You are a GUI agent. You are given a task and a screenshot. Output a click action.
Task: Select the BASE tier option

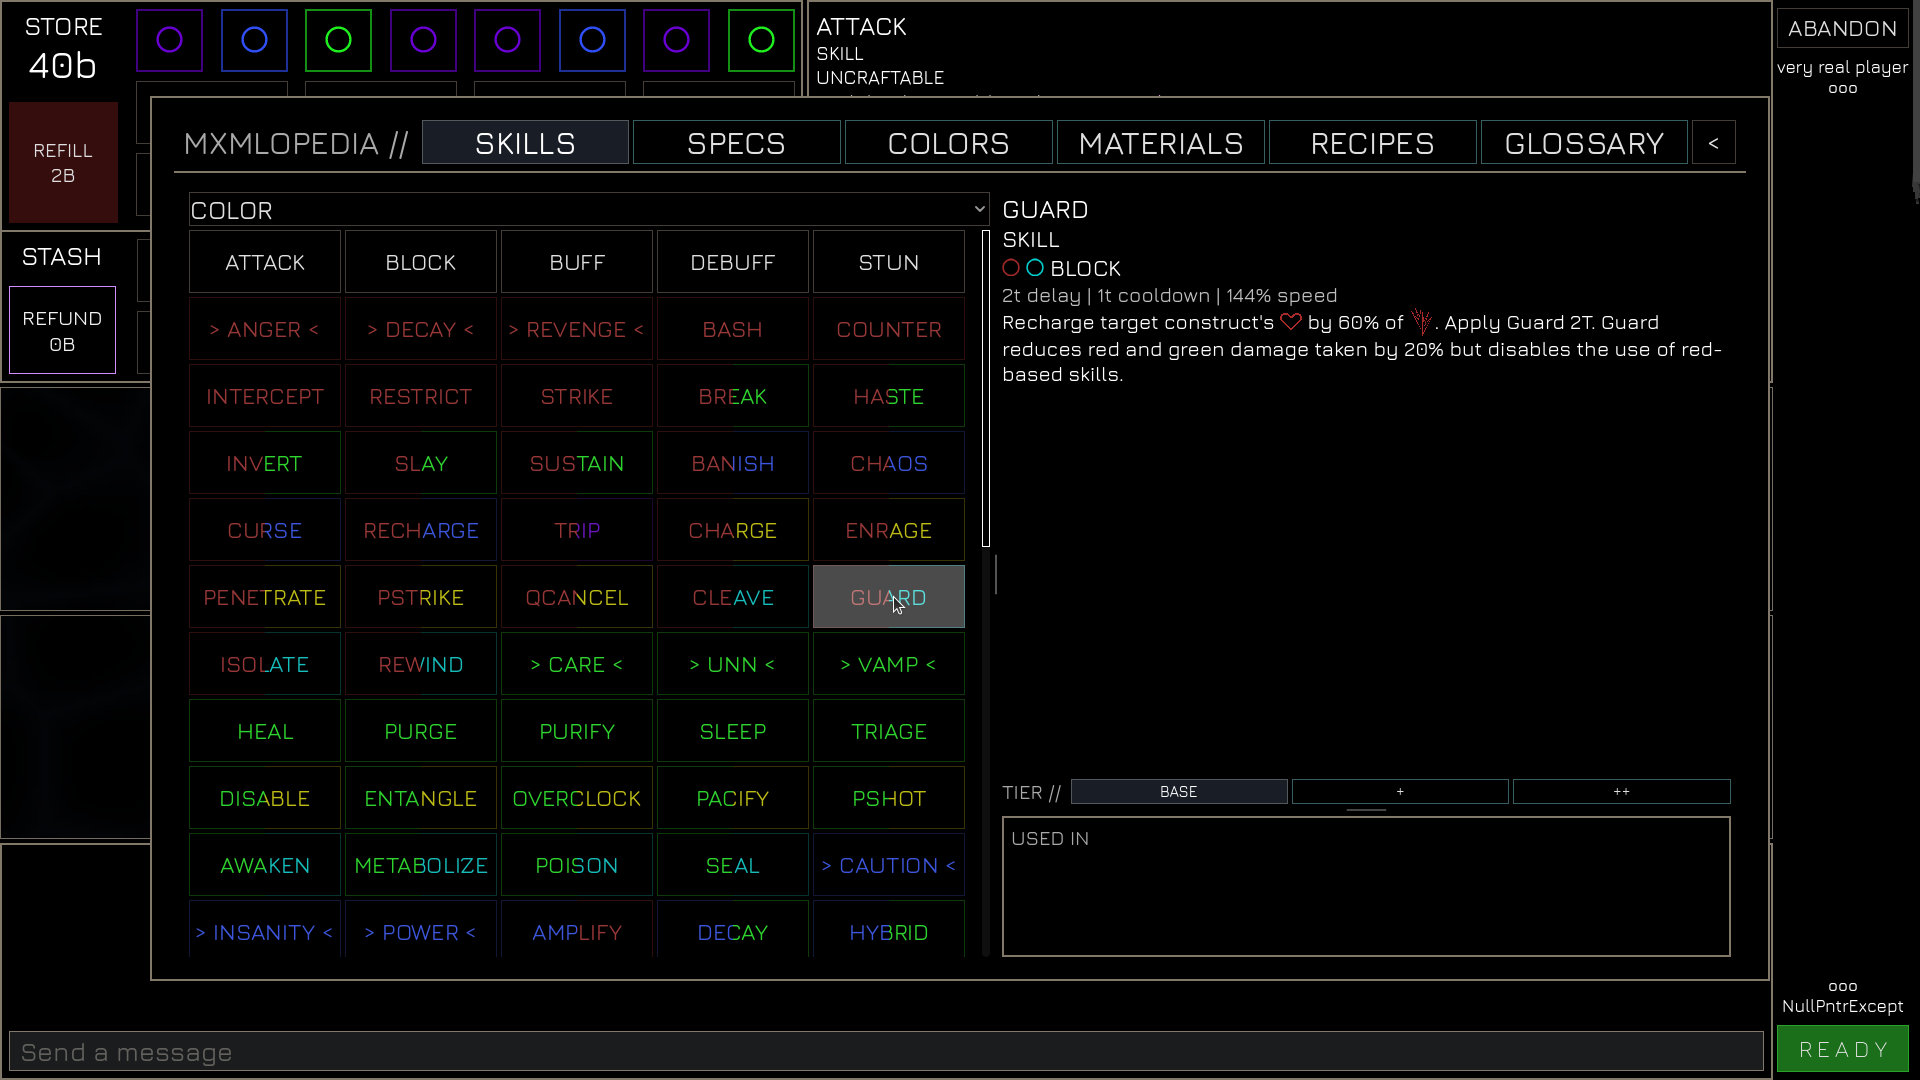pyautogui.click(x=1178, y=791)
